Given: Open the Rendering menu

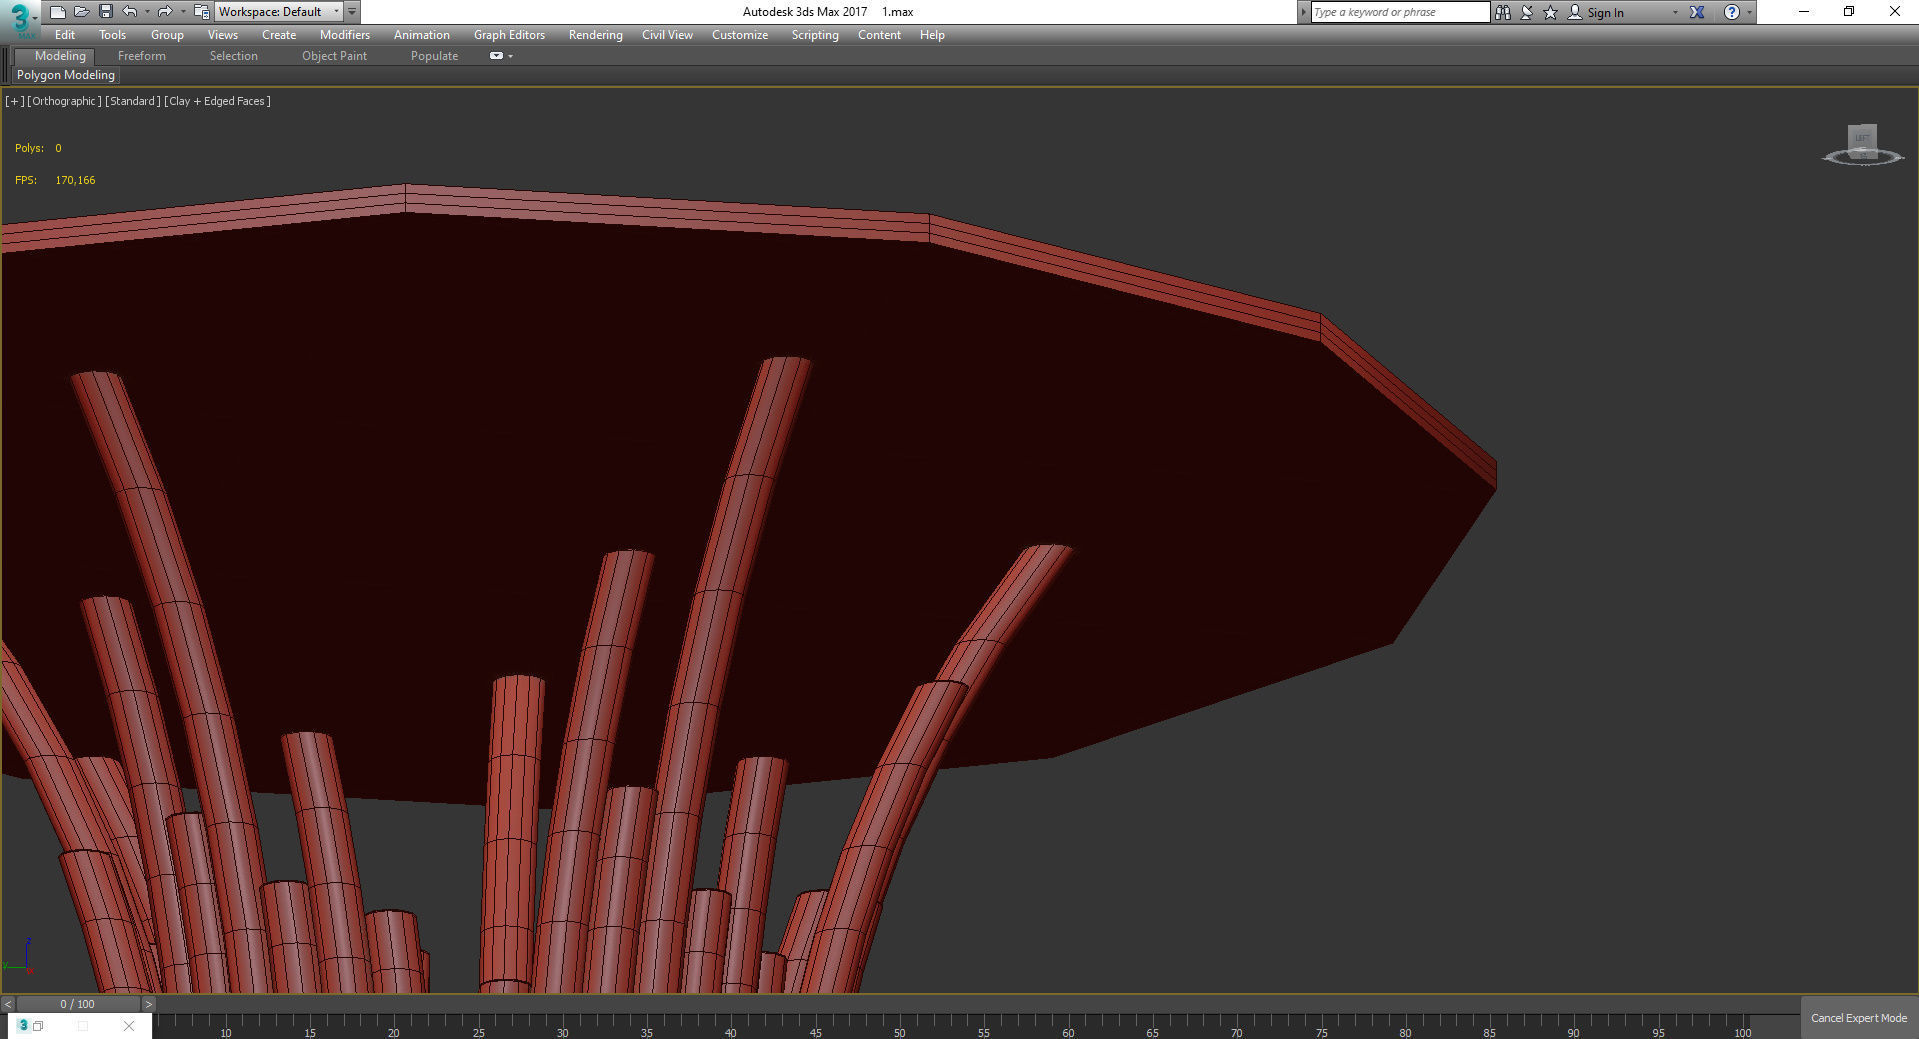Looking at the screenshot, I should 596,35.
